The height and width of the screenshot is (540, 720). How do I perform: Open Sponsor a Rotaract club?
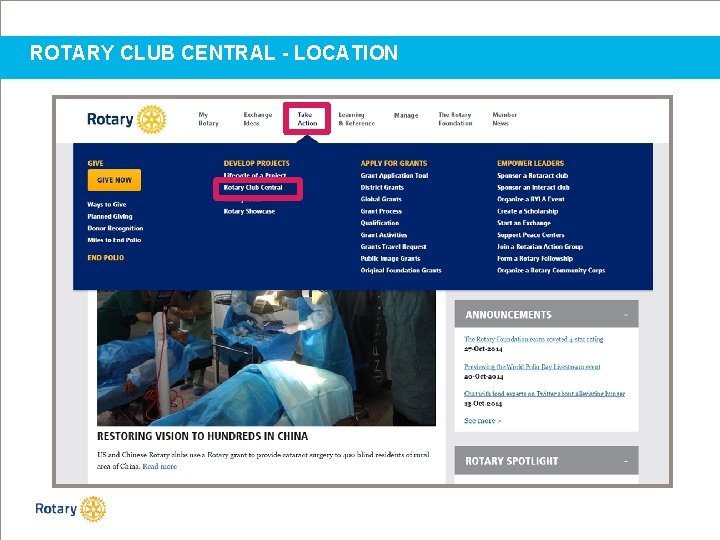pos(533,175)
